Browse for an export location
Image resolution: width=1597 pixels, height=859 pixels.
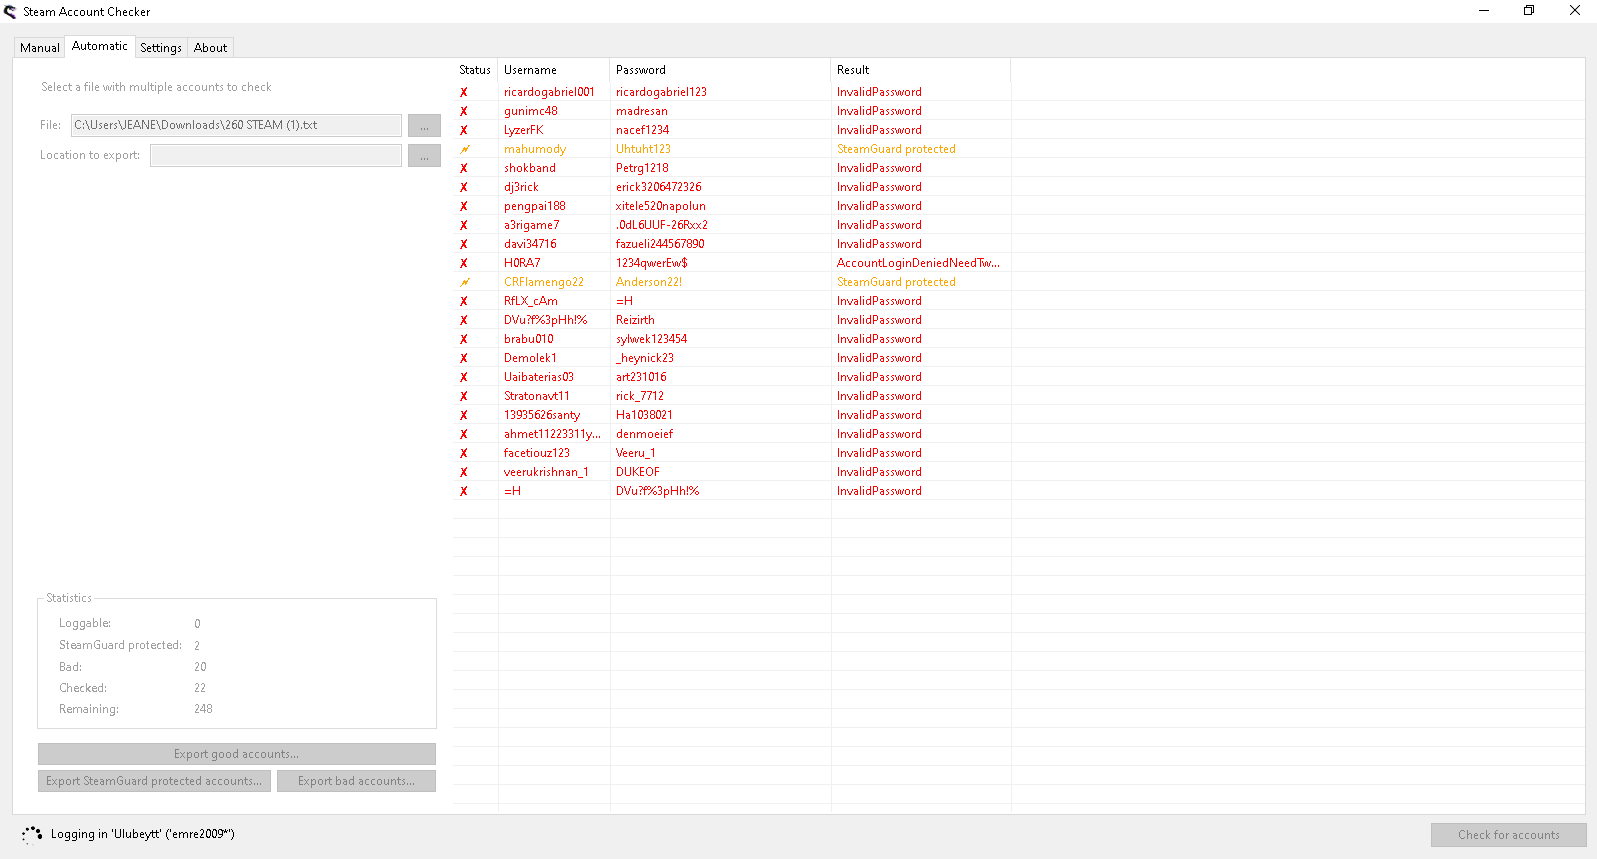[424, 156]
